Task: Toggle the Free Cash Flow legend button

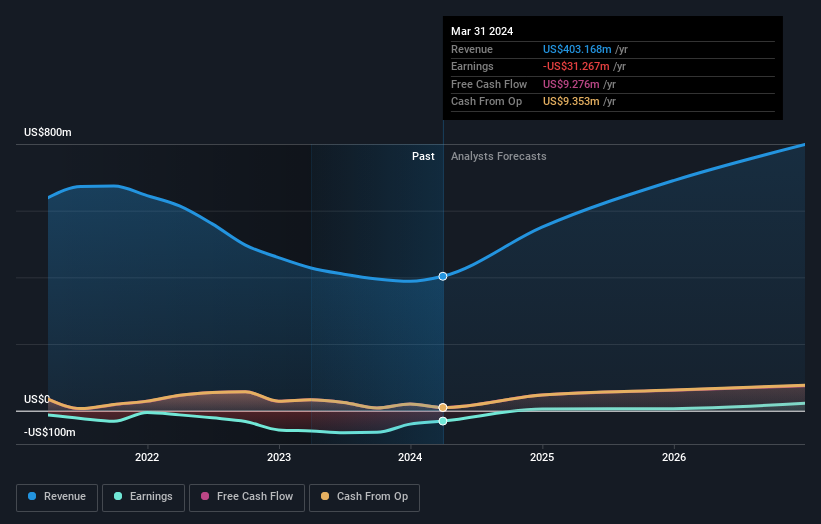Action: tap(247, 497)
